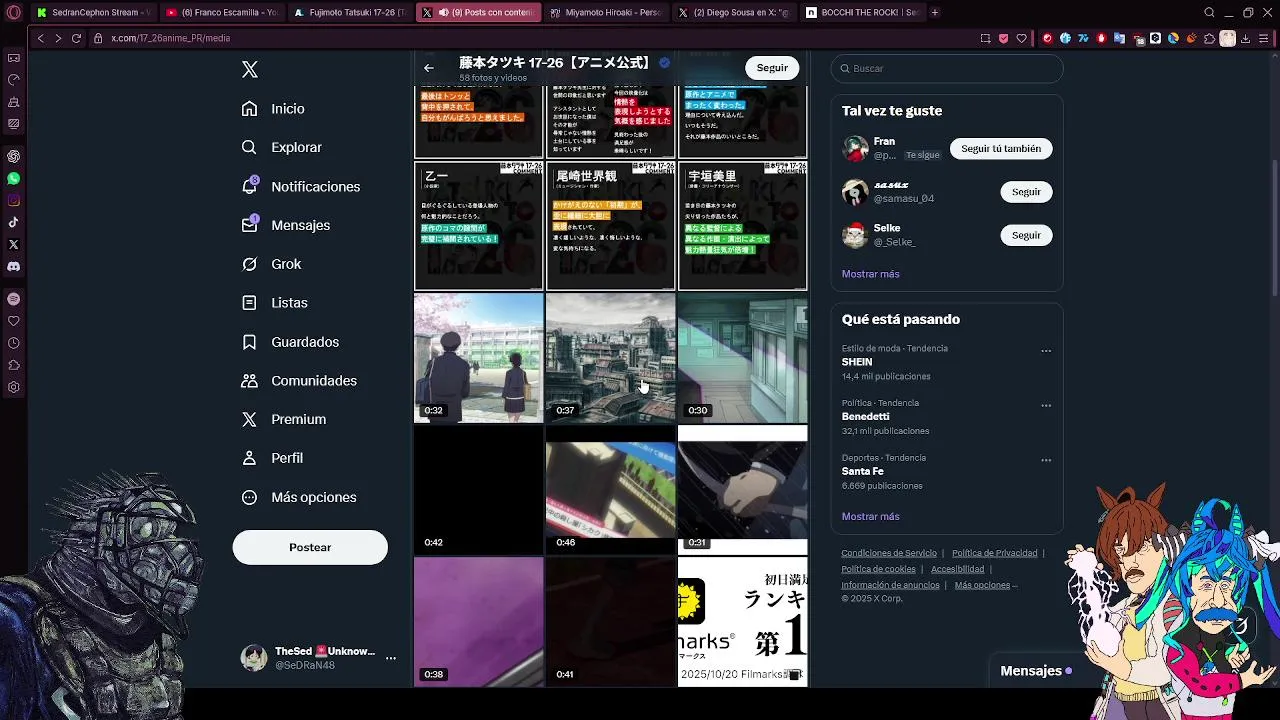Open the Benedetti trend

click(946, 417)
